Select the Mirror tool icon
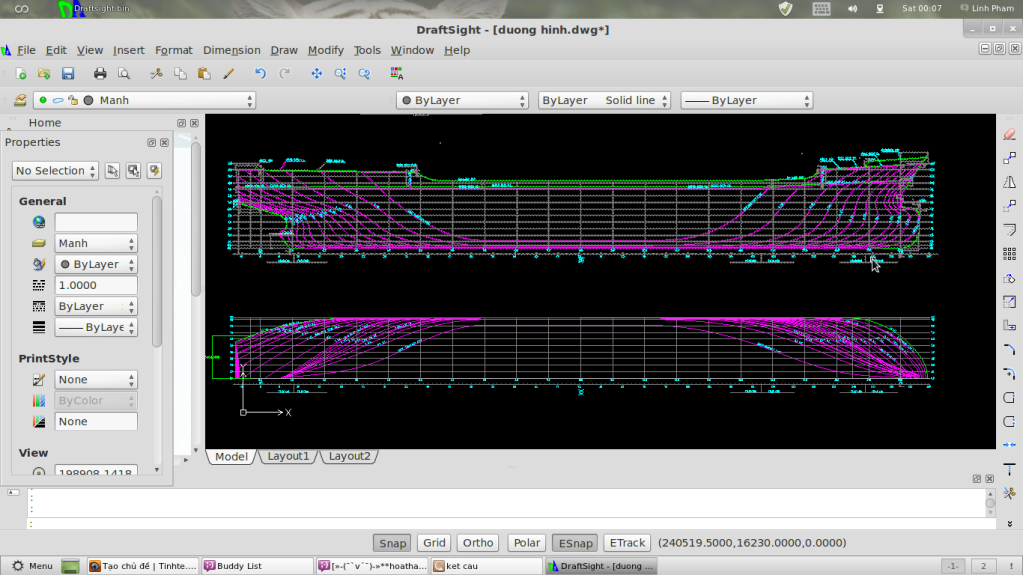1023x575 pixels. click(x=1009, y=182)
